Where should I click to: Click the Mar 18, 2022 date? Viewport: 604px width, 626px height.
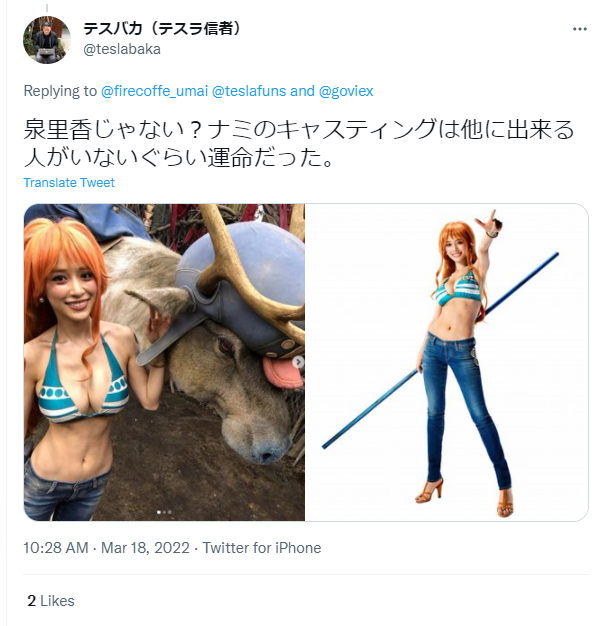tap(145, 548)
